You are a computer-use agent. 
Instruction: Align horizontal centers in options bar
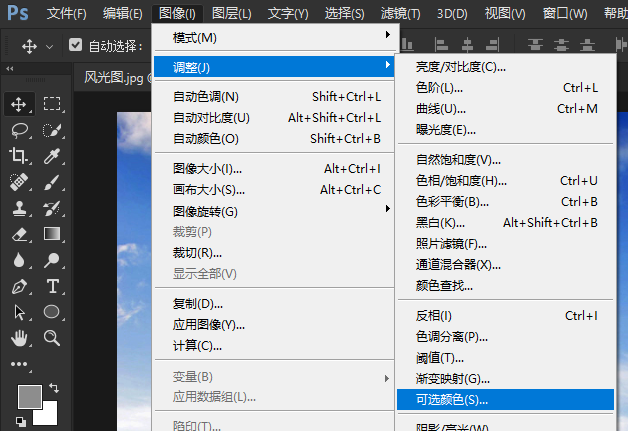pos(467,45)
